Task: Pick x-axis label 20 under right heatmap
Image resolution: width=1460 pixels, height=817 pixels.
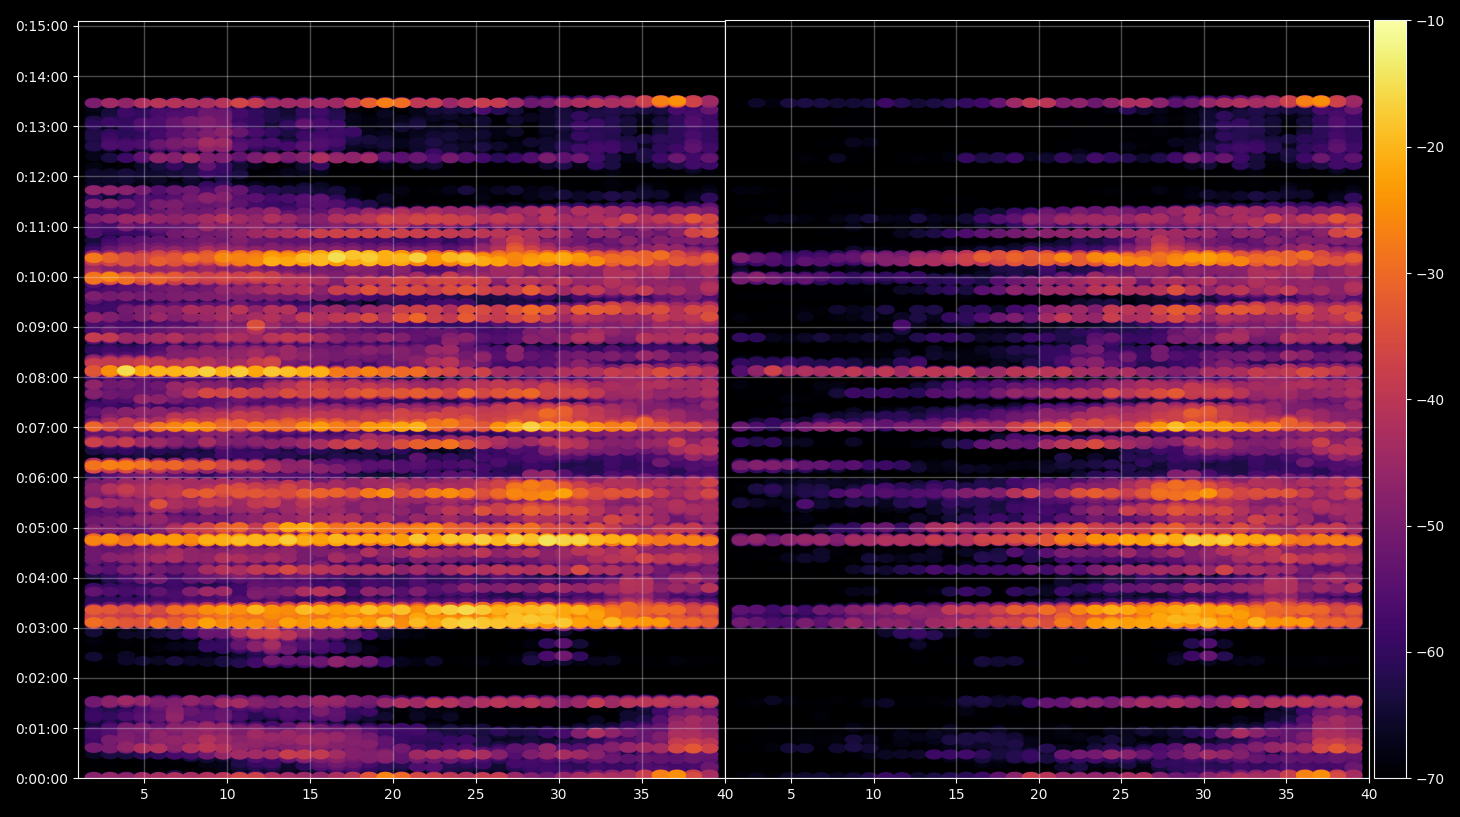Action: tap(1039, 795)
